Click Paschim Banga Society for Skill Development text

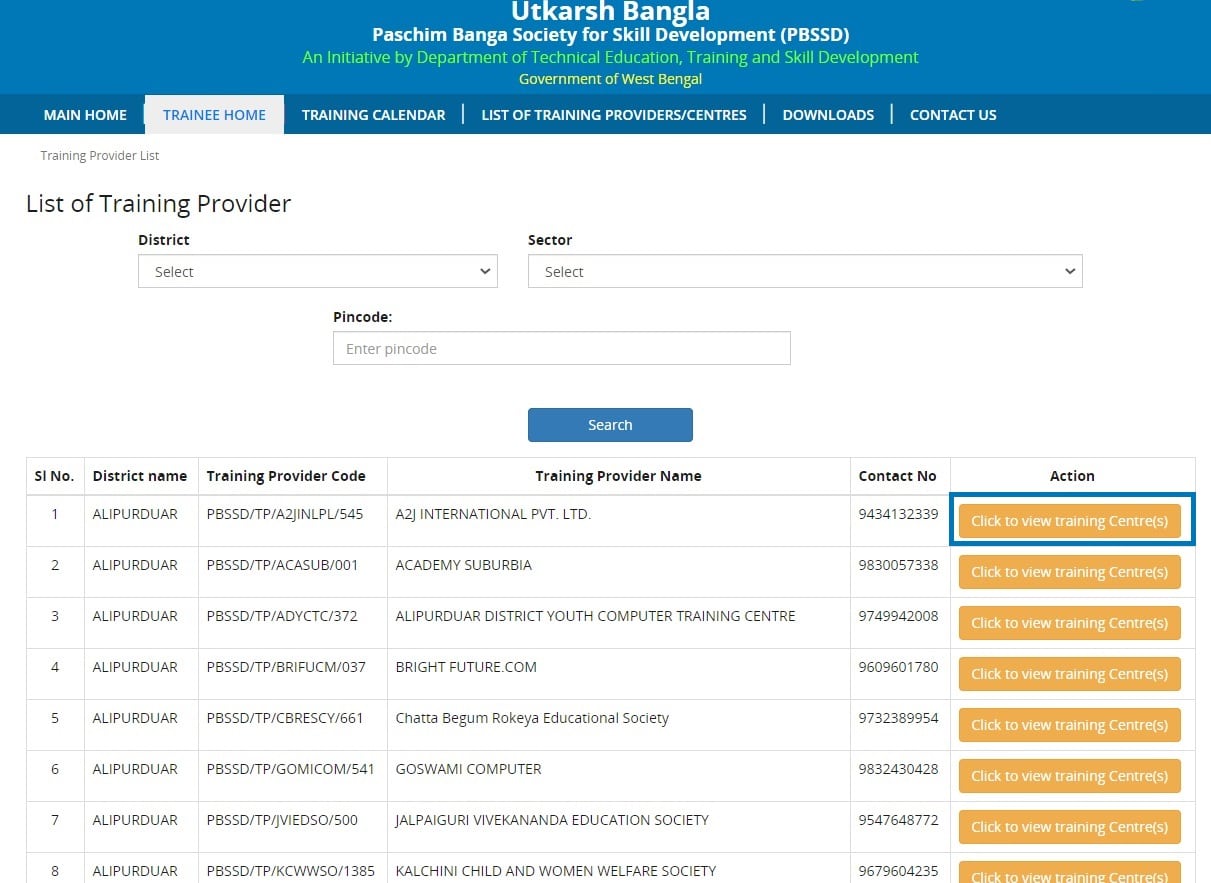[x=610, y=35]
